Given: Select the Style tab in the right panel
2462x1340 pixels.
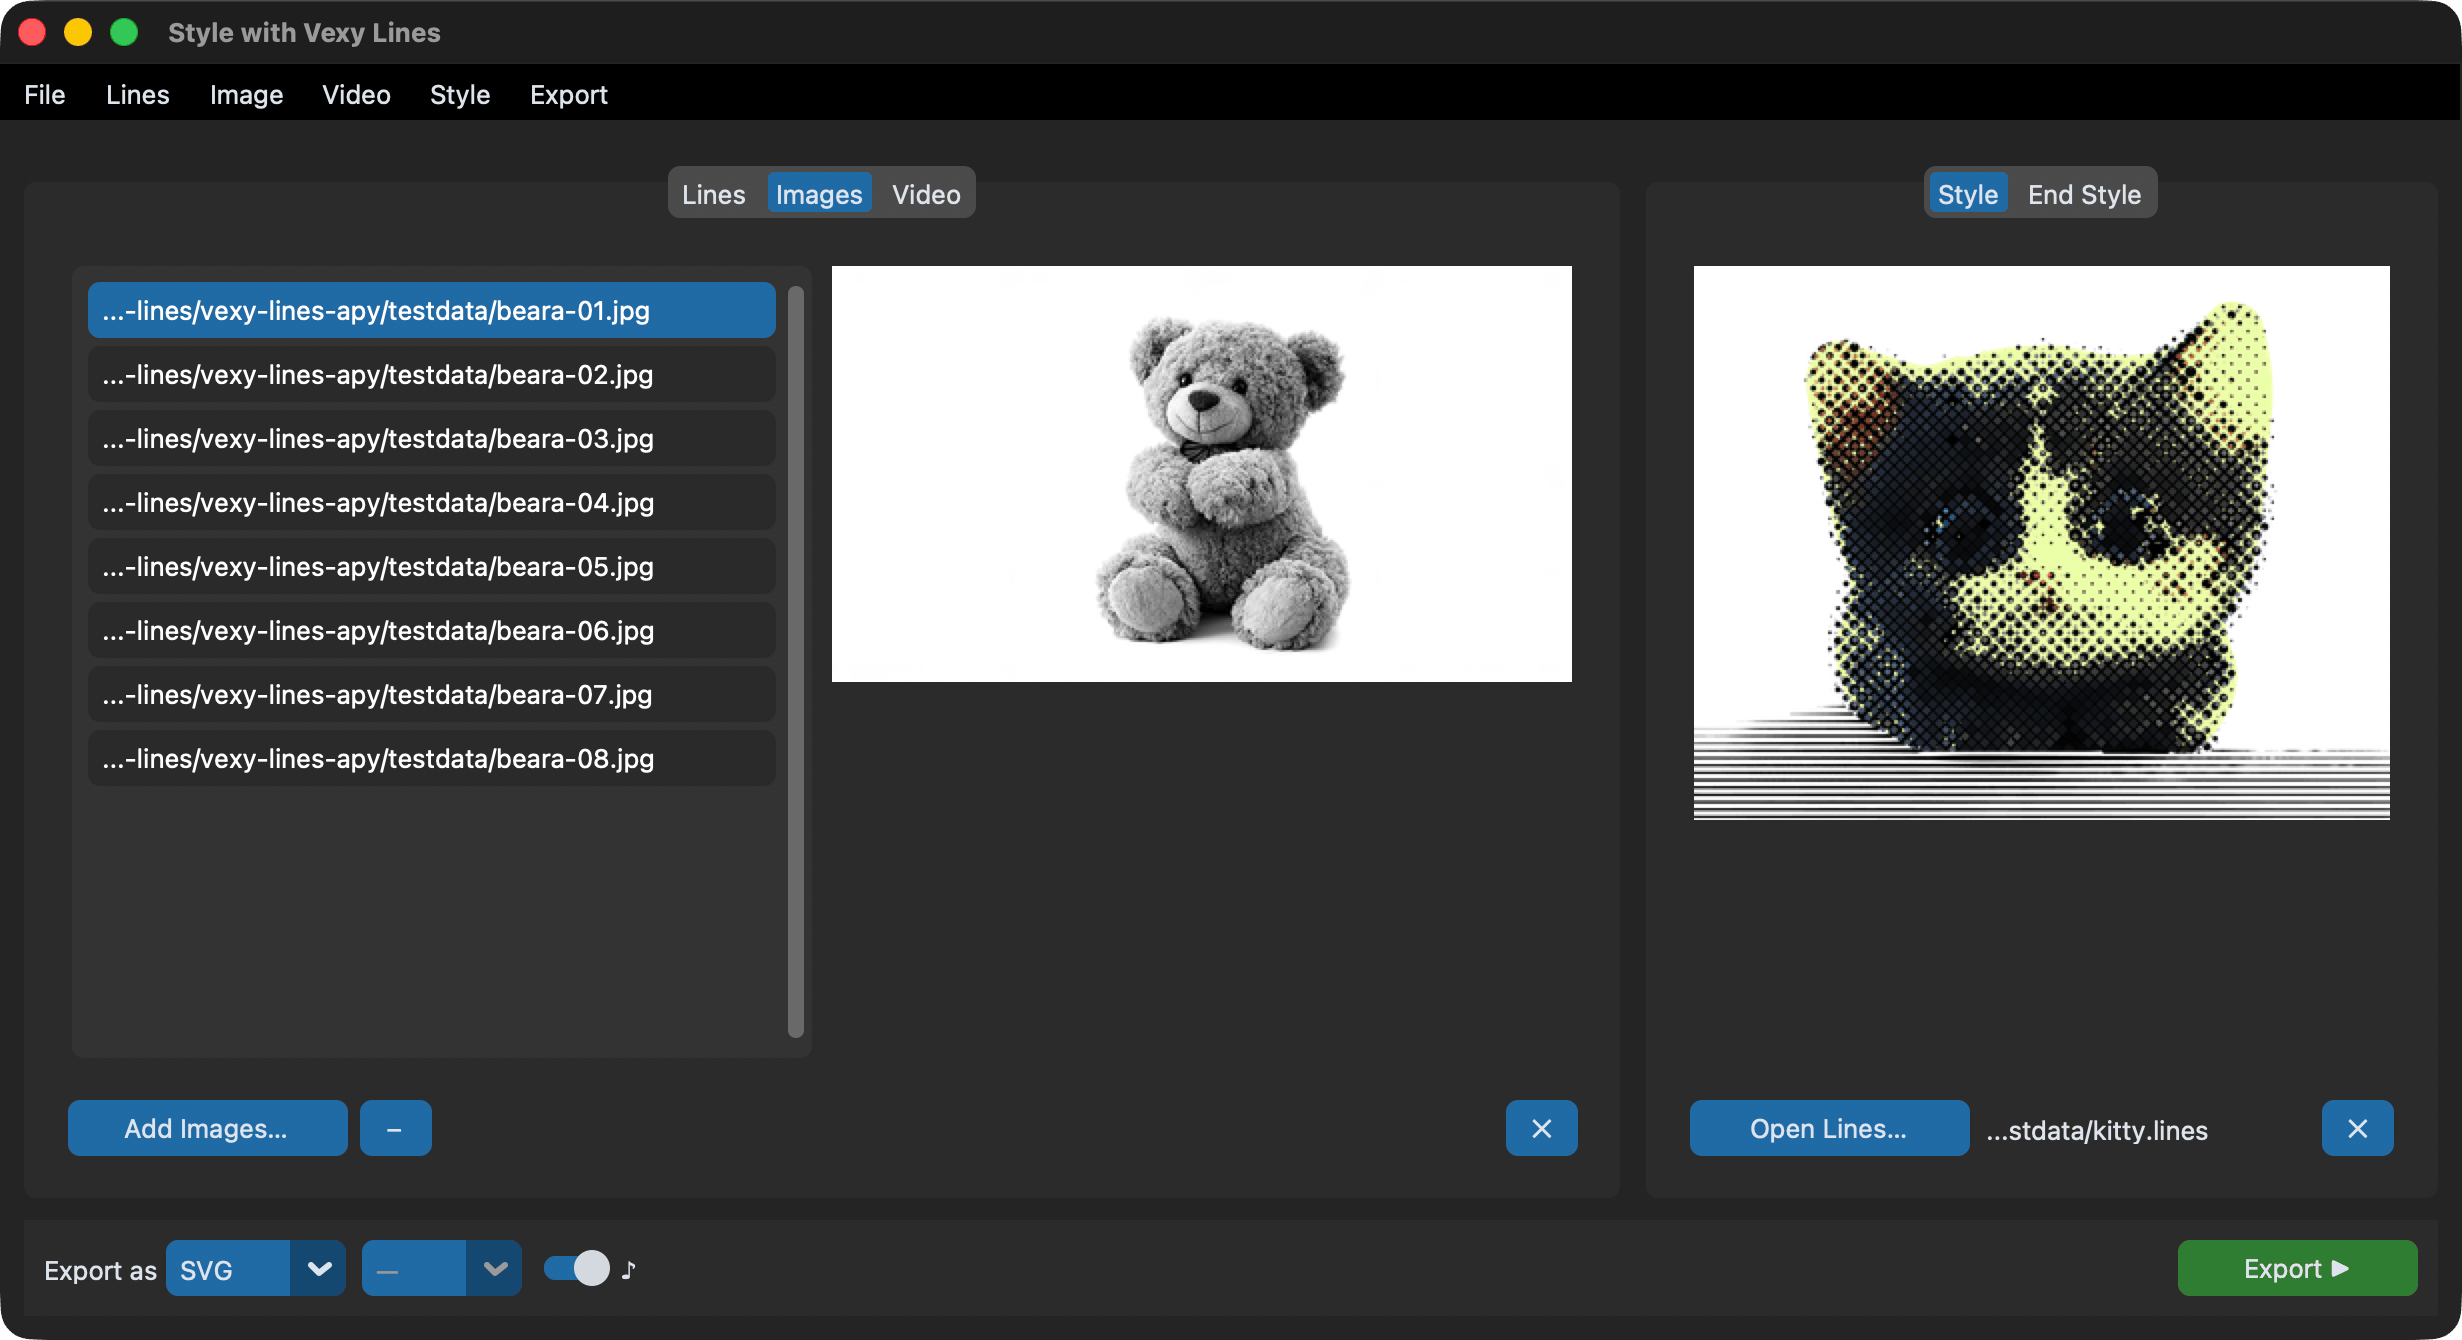Looking at the screenshot, I should click(x=1967, y=194).
